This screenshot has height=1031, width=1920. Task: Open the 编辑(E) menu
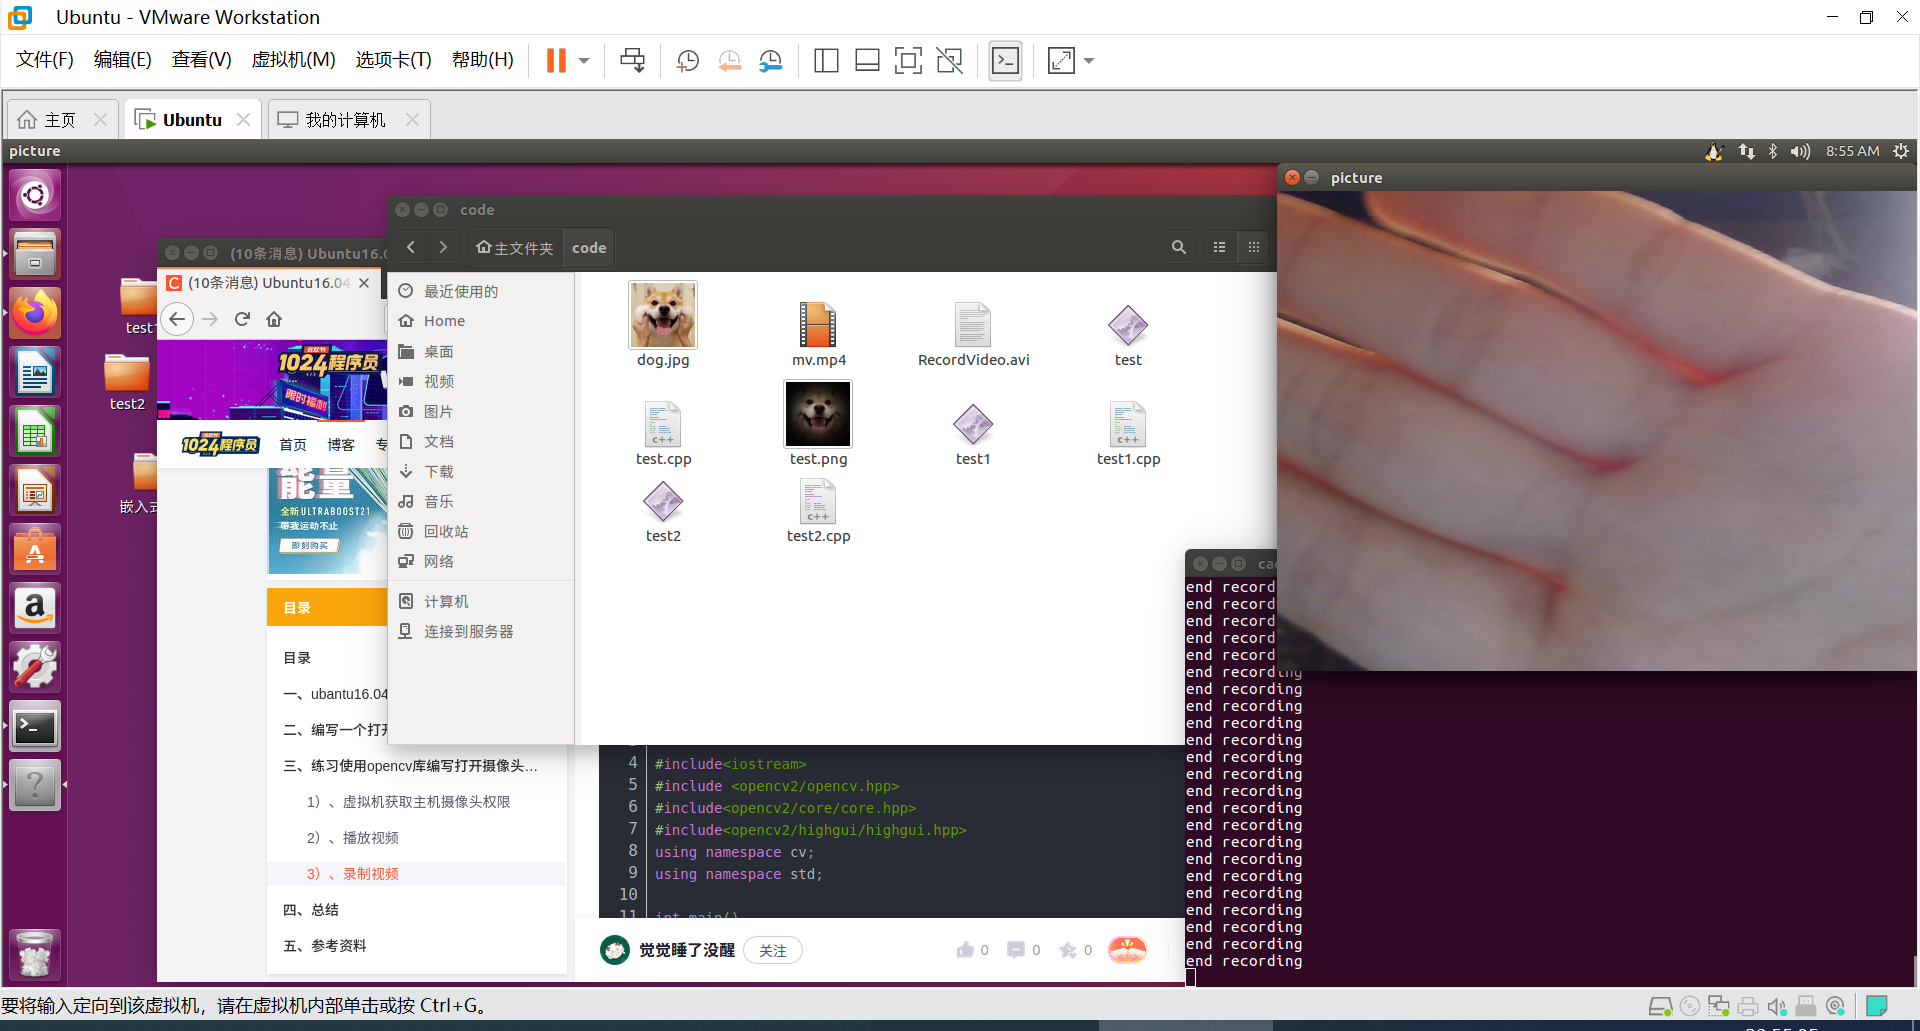123,60
